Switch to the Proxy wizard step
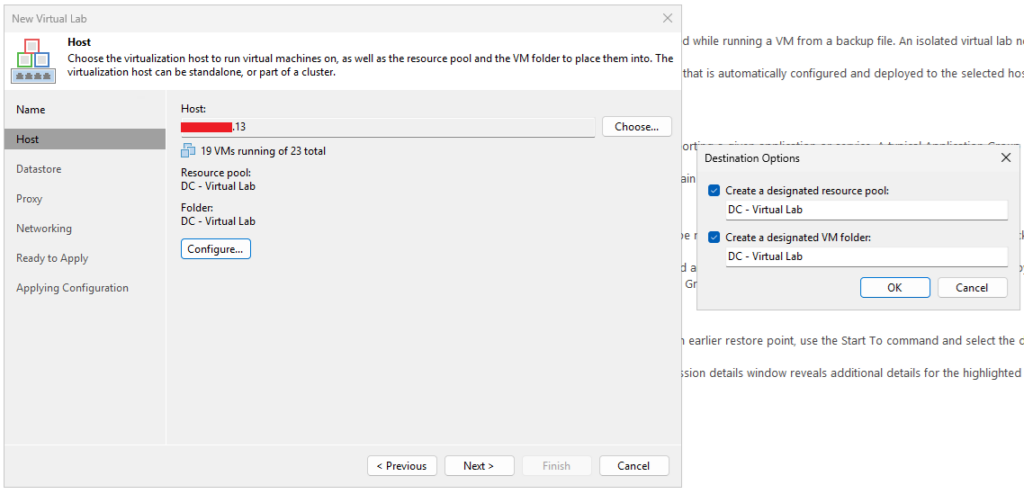 point(29,199)
